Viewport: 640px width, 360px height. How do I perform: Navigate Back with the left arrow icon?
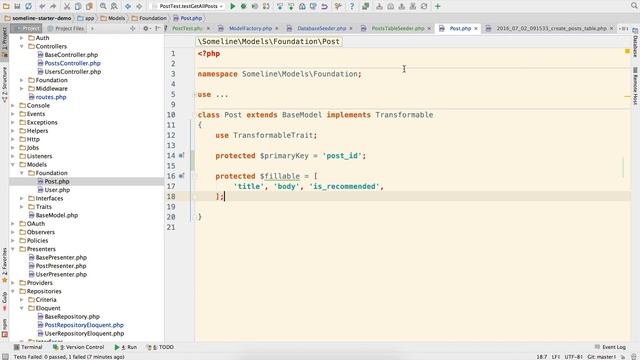coord(128,6)
